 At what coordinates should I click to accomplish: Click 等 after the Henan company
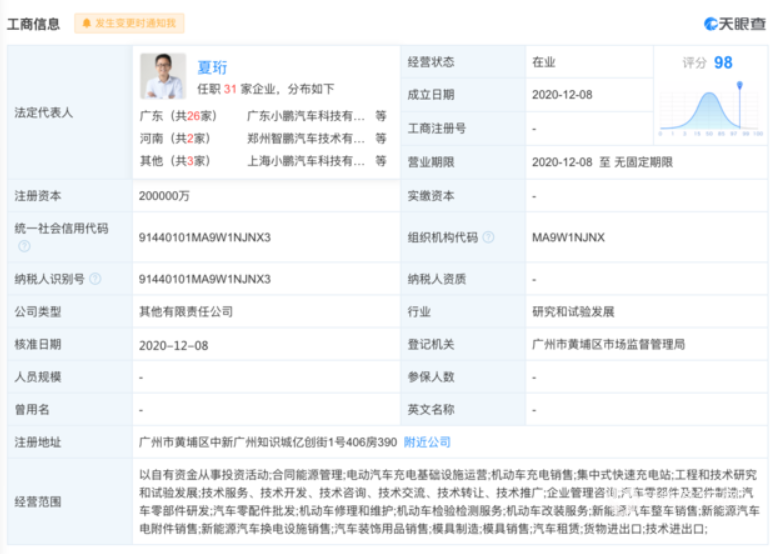tap(381, 138)
